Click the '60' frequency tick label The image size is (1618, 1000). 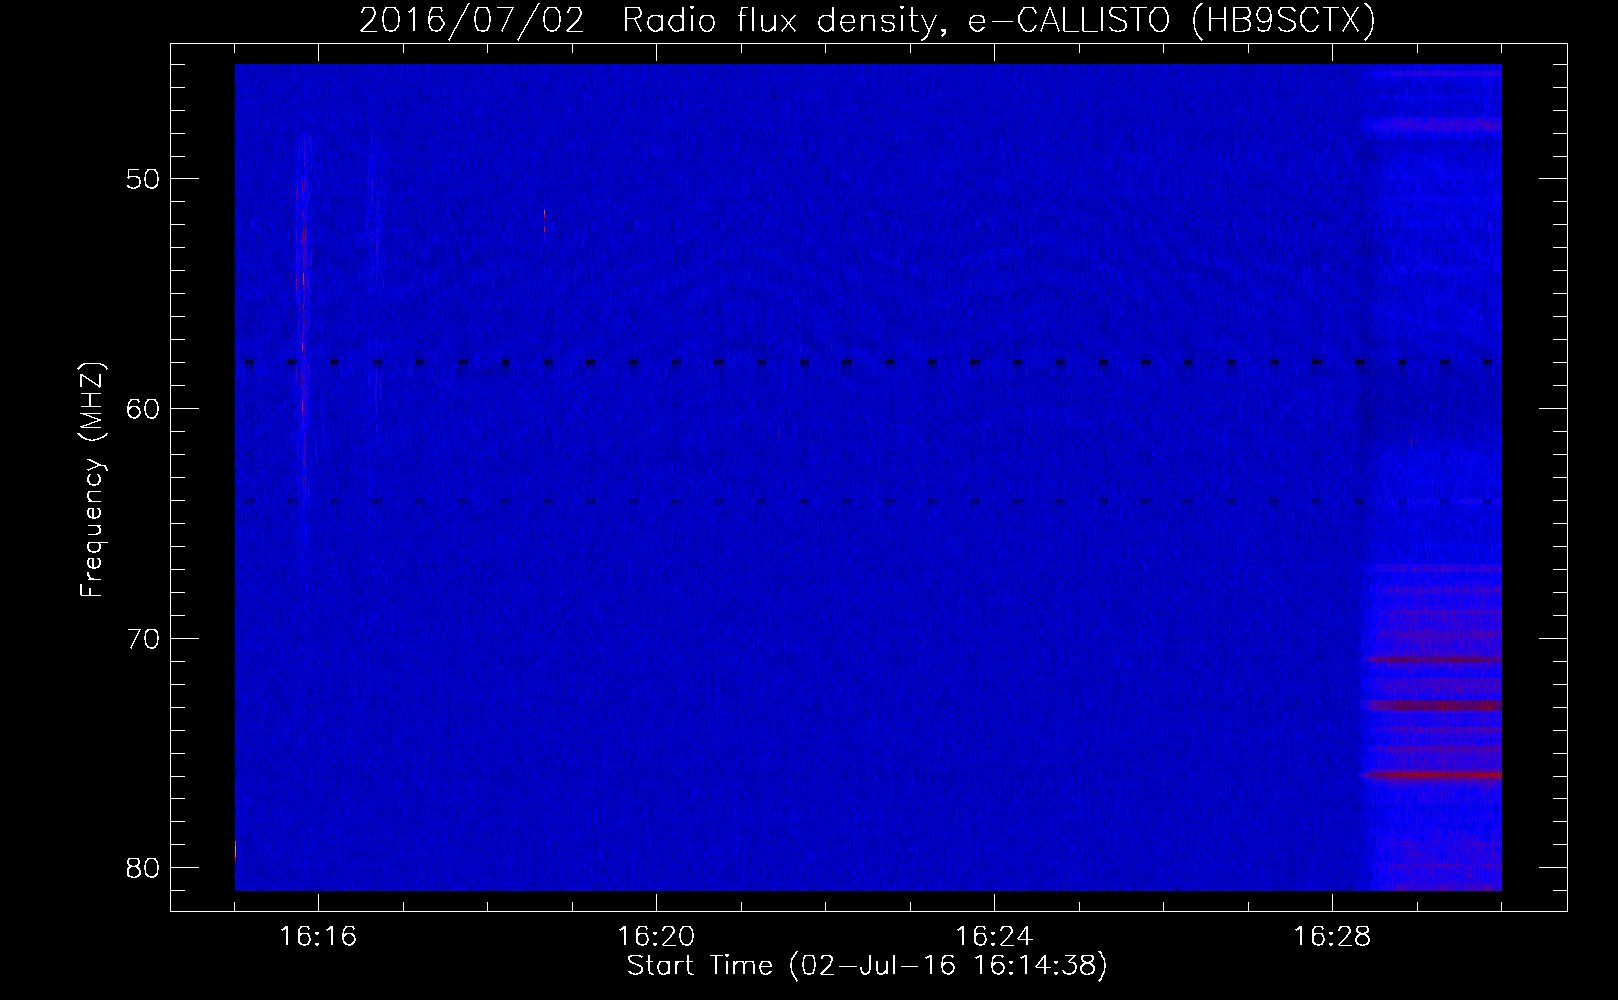click(144, 409)
